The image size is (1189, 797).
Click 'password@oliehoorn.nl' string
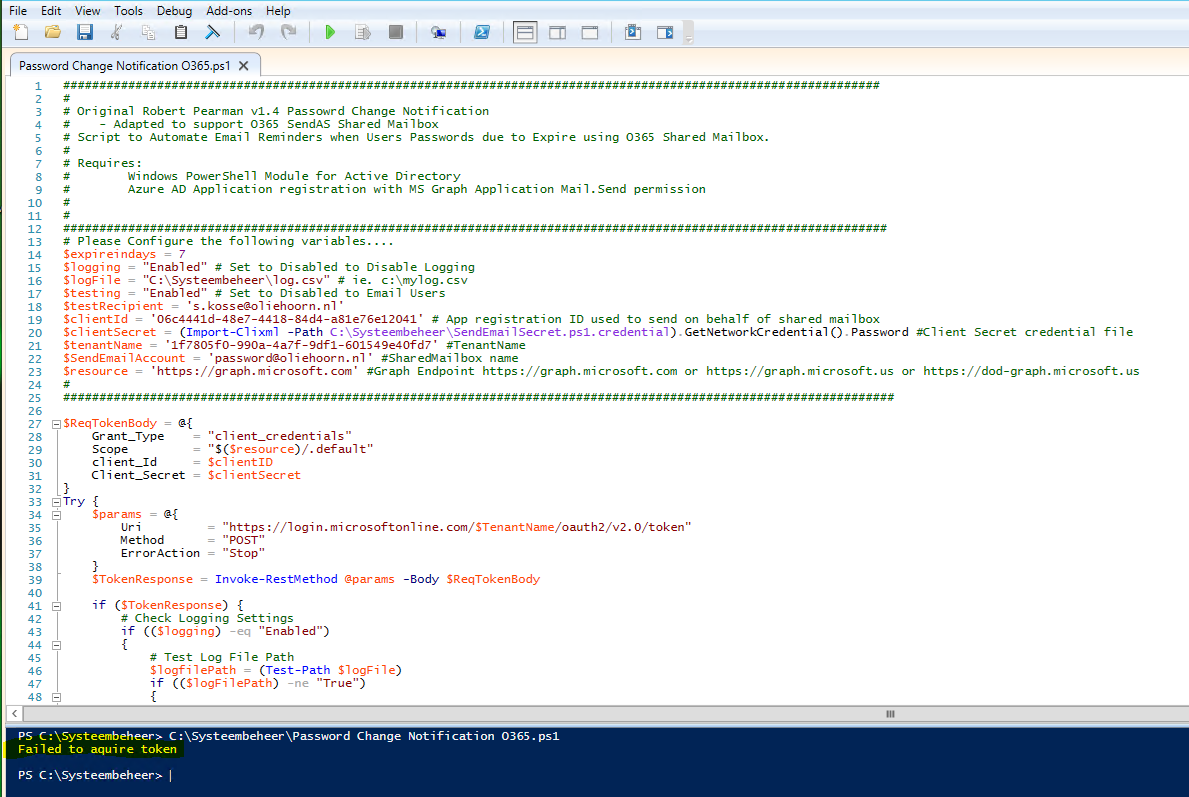290,358
